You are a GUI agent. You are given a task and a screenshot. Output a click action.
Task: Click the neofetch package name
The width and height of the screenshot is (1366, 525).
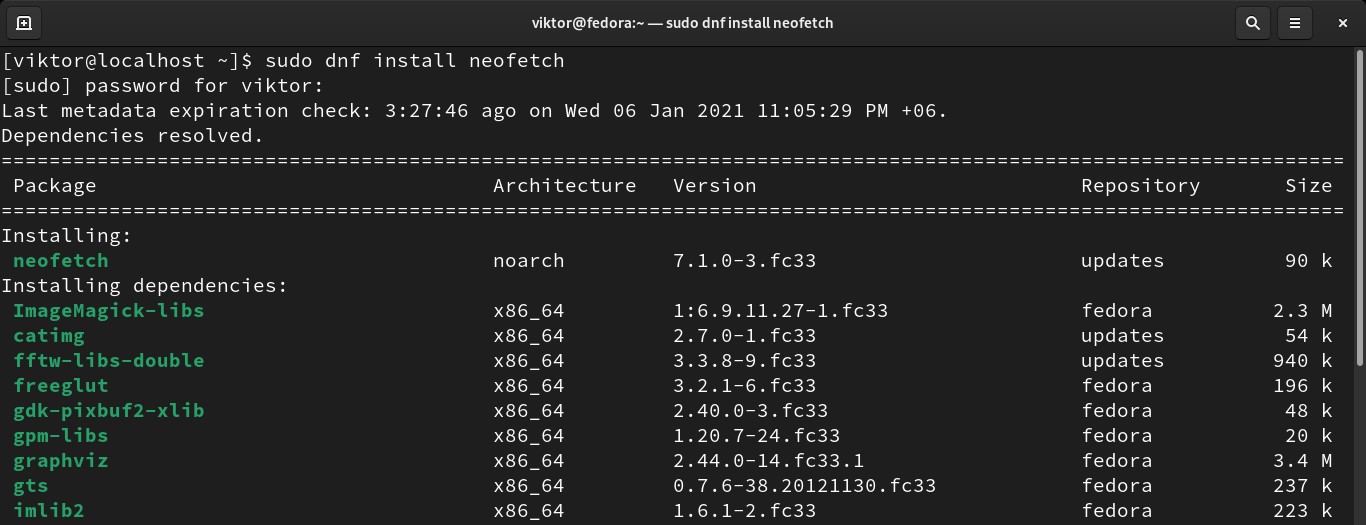60,261
